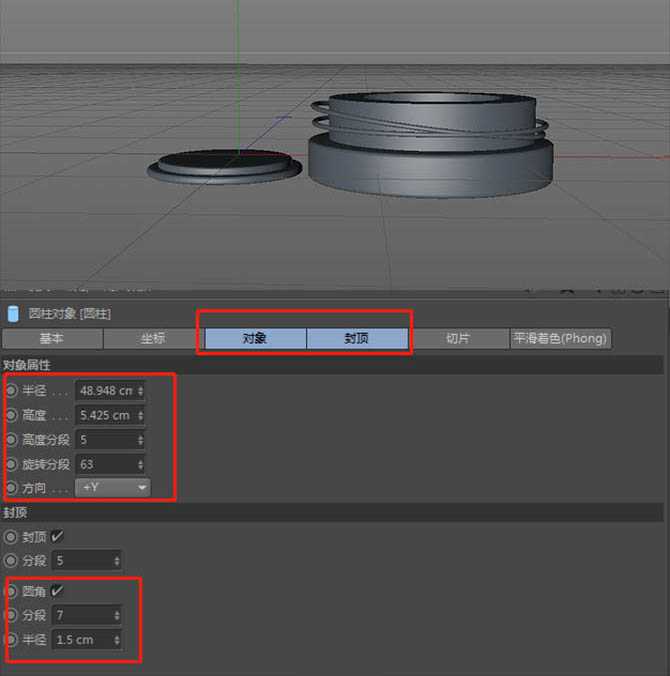Click keyframe dot beside 旋转分段
Screen dimensions: 670x676
[x=12, y=464]
